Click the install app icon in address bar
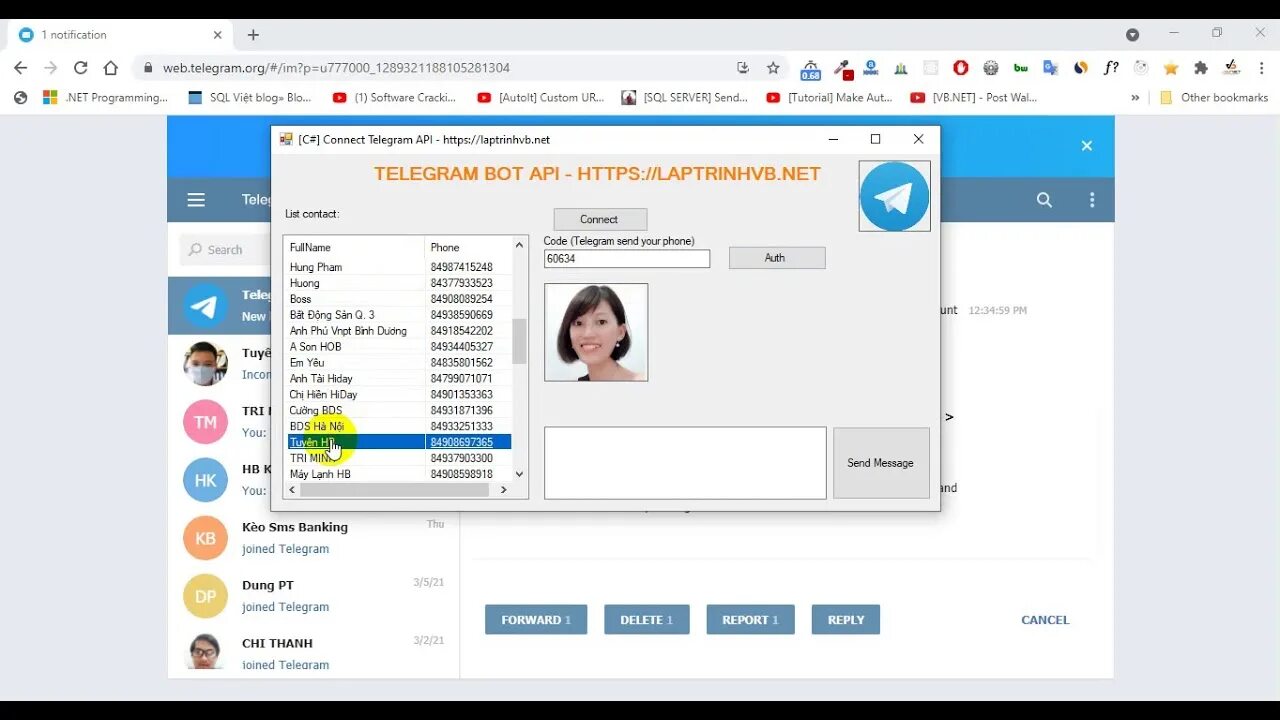 743,68
